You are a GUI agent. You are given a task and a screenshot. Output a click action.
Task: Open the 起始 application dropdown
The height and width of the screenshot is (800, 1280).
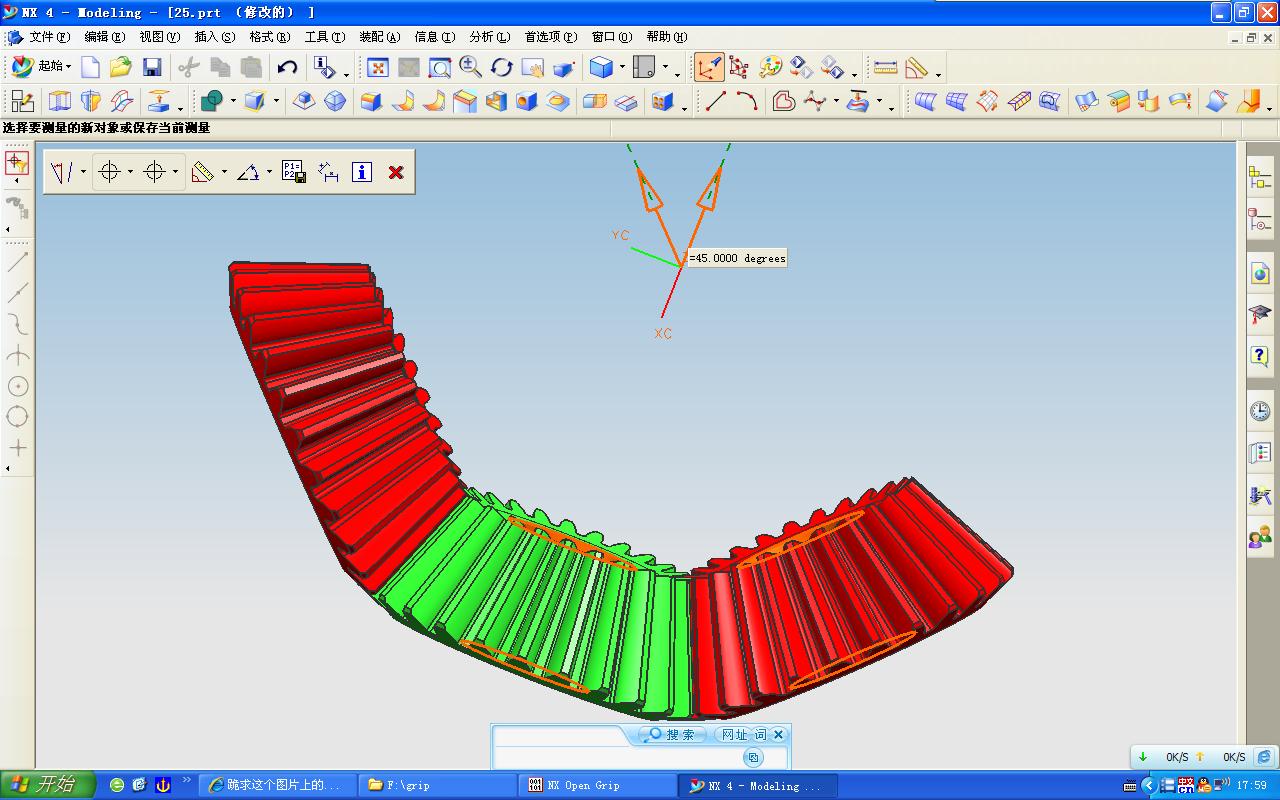pos(42,67)
